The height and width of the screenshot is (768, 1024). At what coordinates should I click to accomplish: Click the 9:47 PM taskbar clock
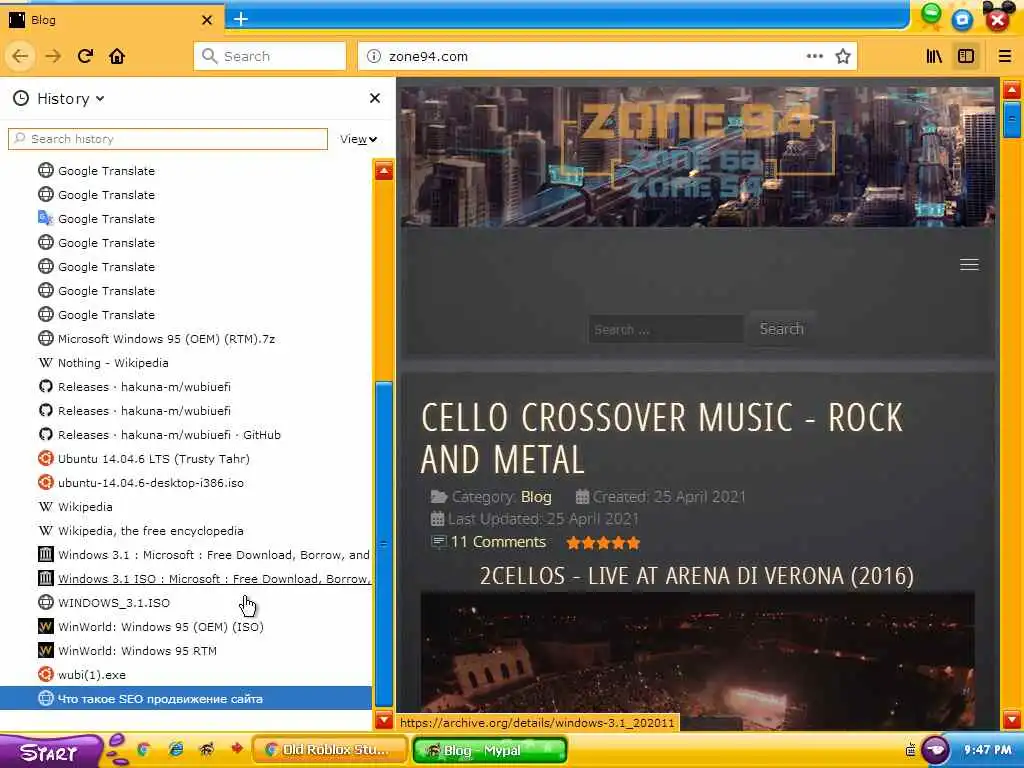(x=987, y=750)
